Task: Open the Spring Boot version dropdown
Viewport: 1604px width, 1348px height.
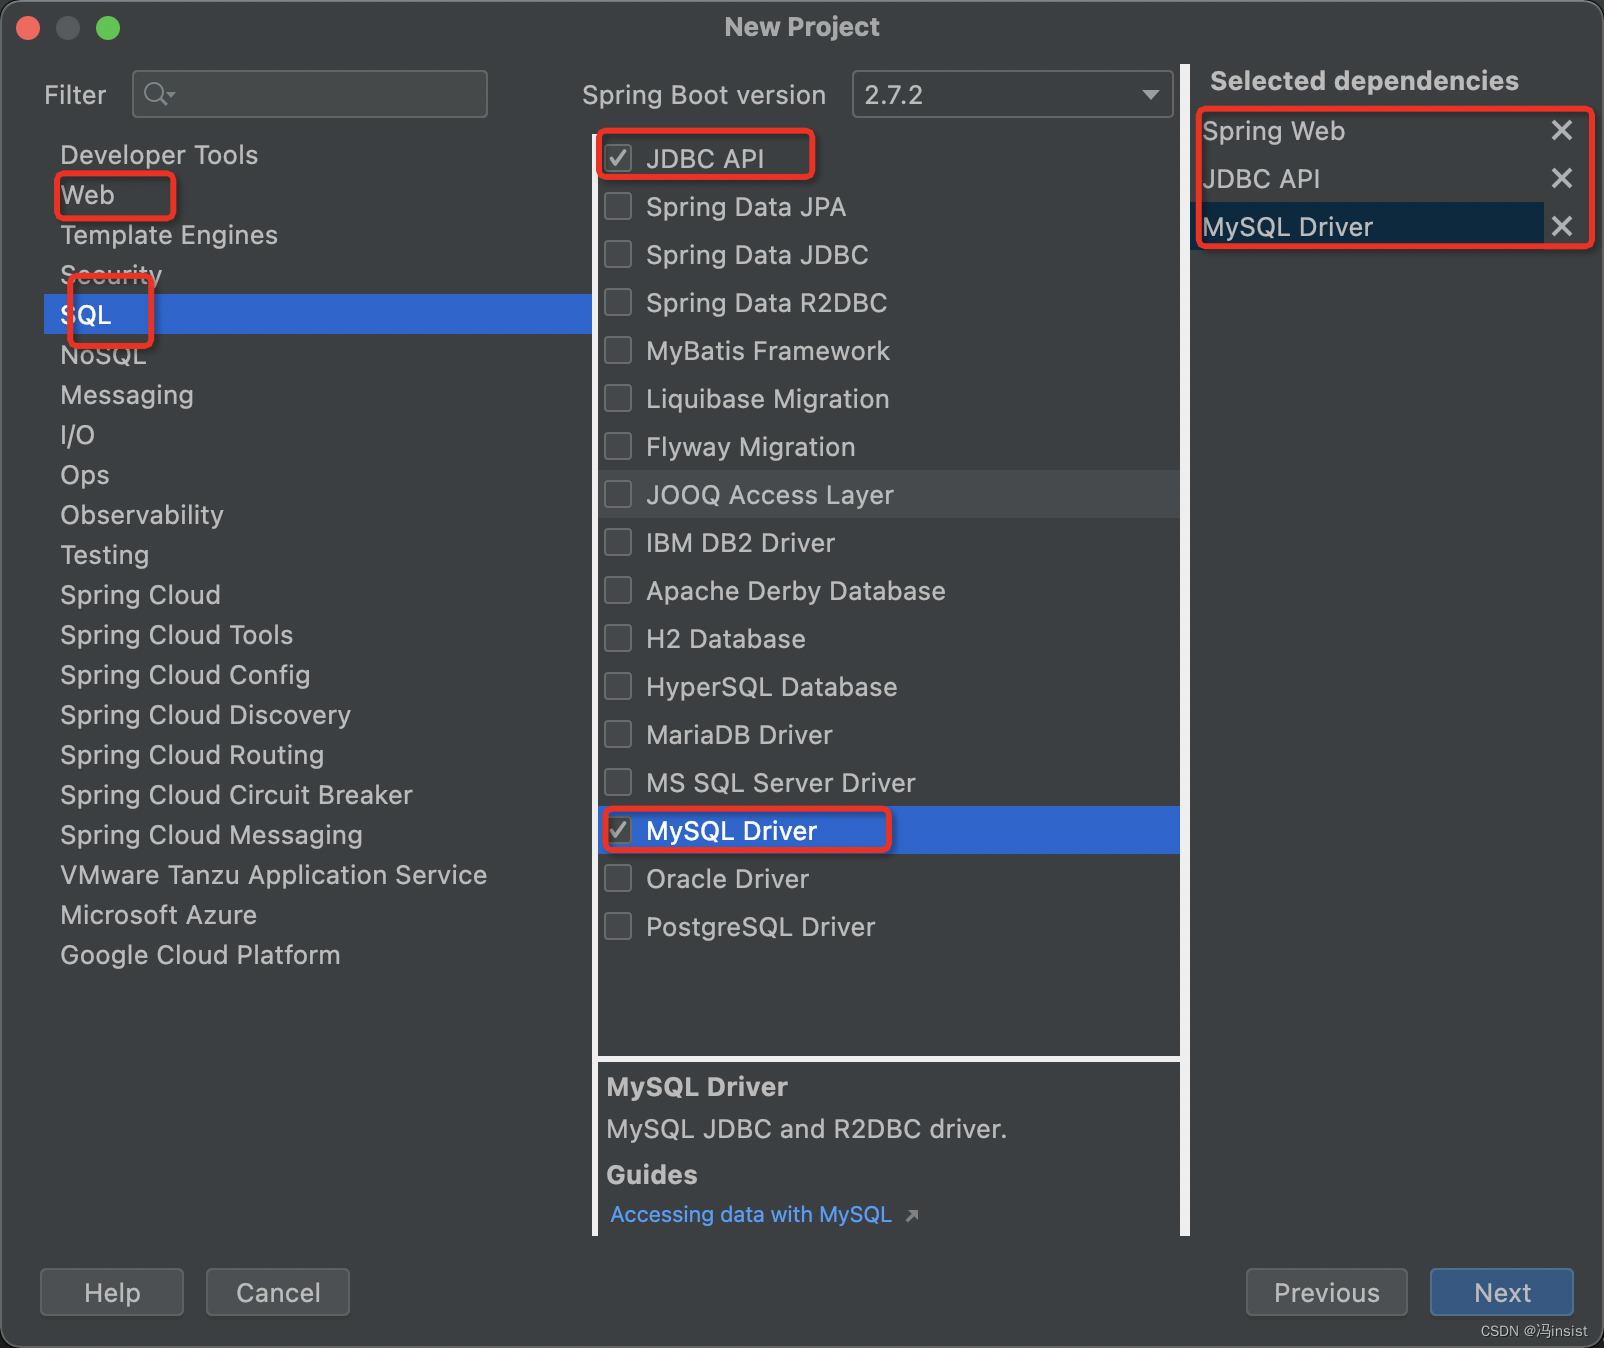Action: [1150, 94]
